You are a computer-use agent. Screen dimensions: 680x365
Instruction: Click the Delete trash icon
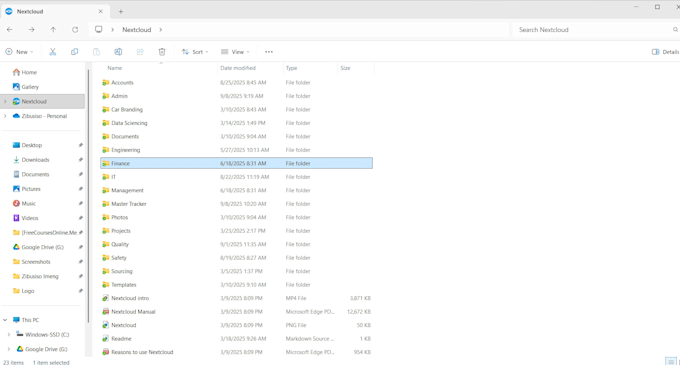162,52
